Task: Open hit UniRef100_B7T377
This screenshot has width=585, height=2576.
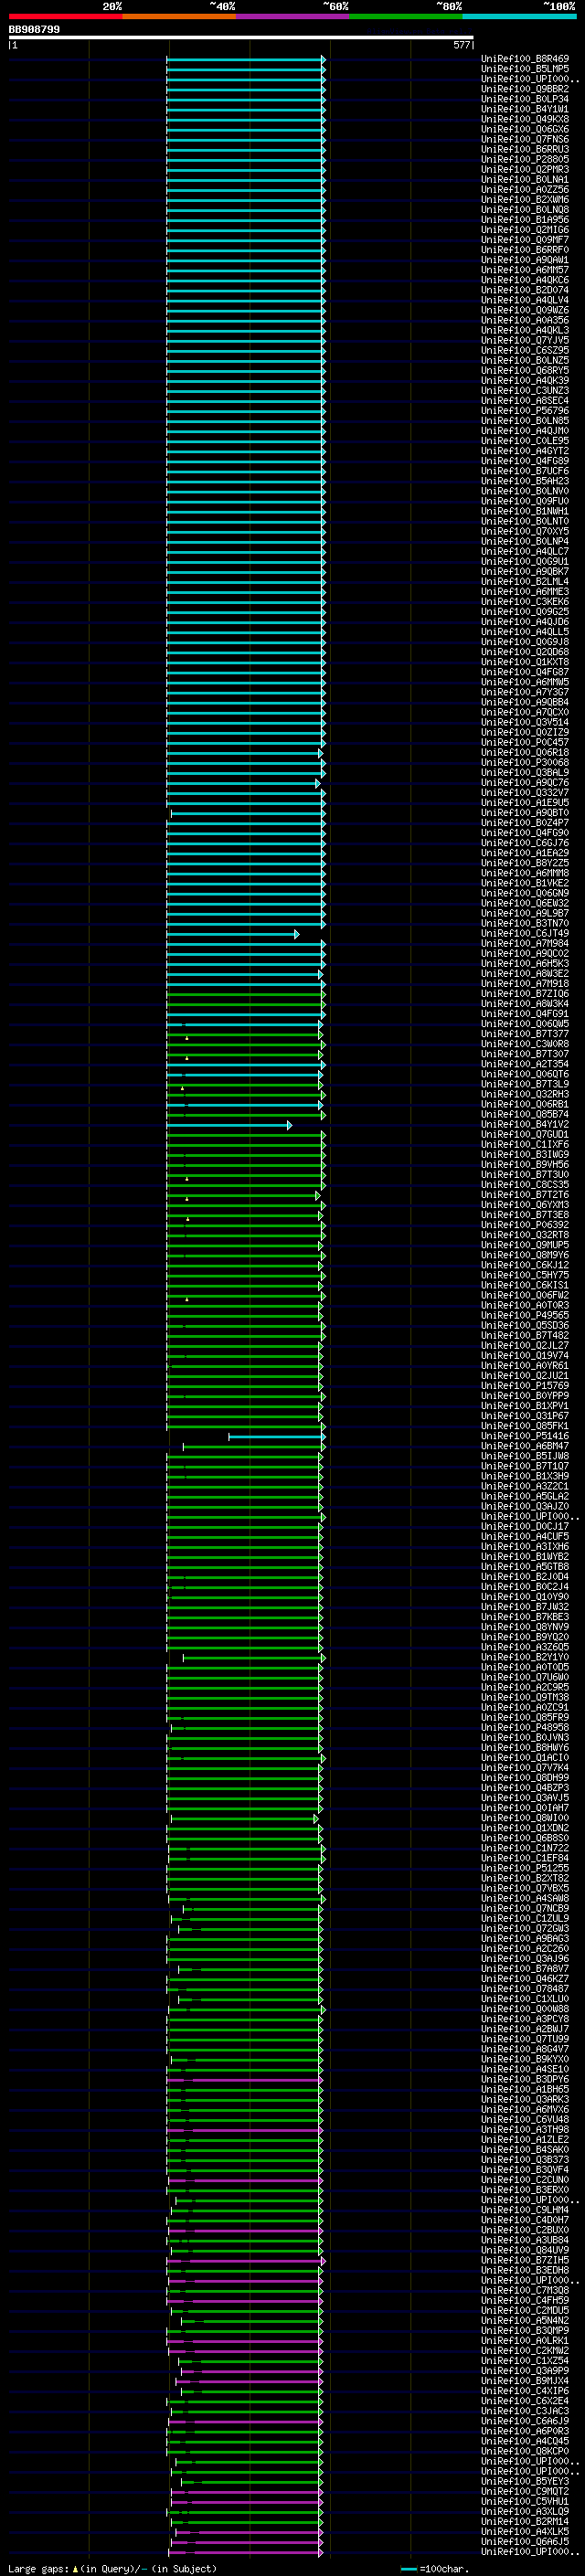Action: coord(525,1034)
